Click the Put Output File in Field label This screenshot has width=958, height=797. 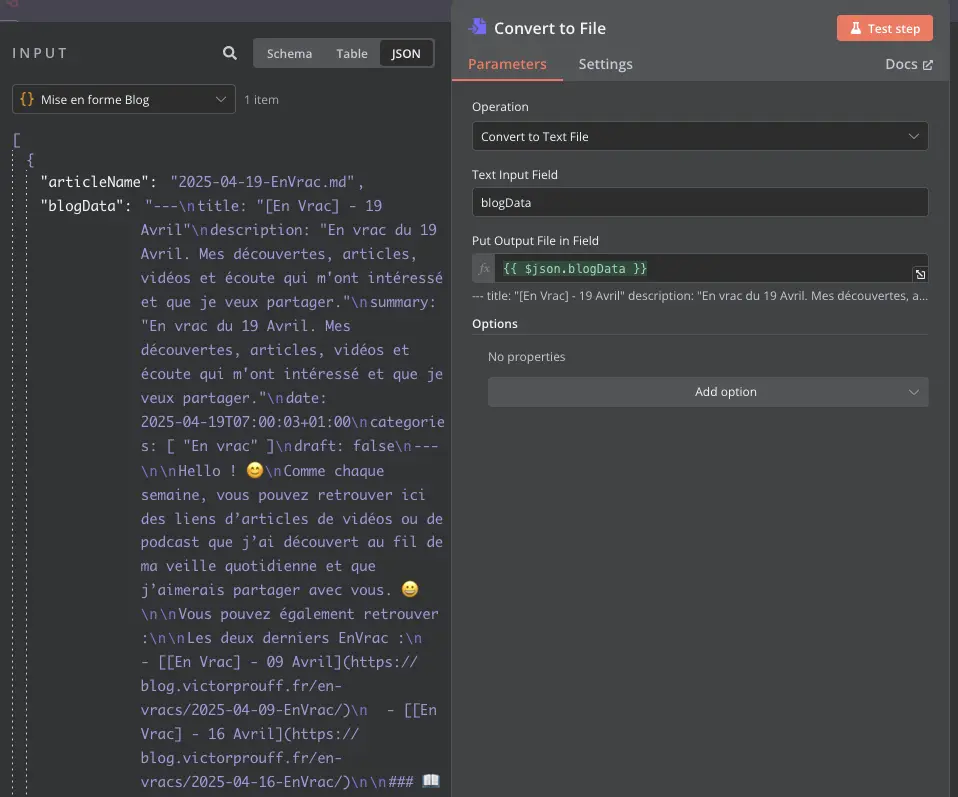535,241
